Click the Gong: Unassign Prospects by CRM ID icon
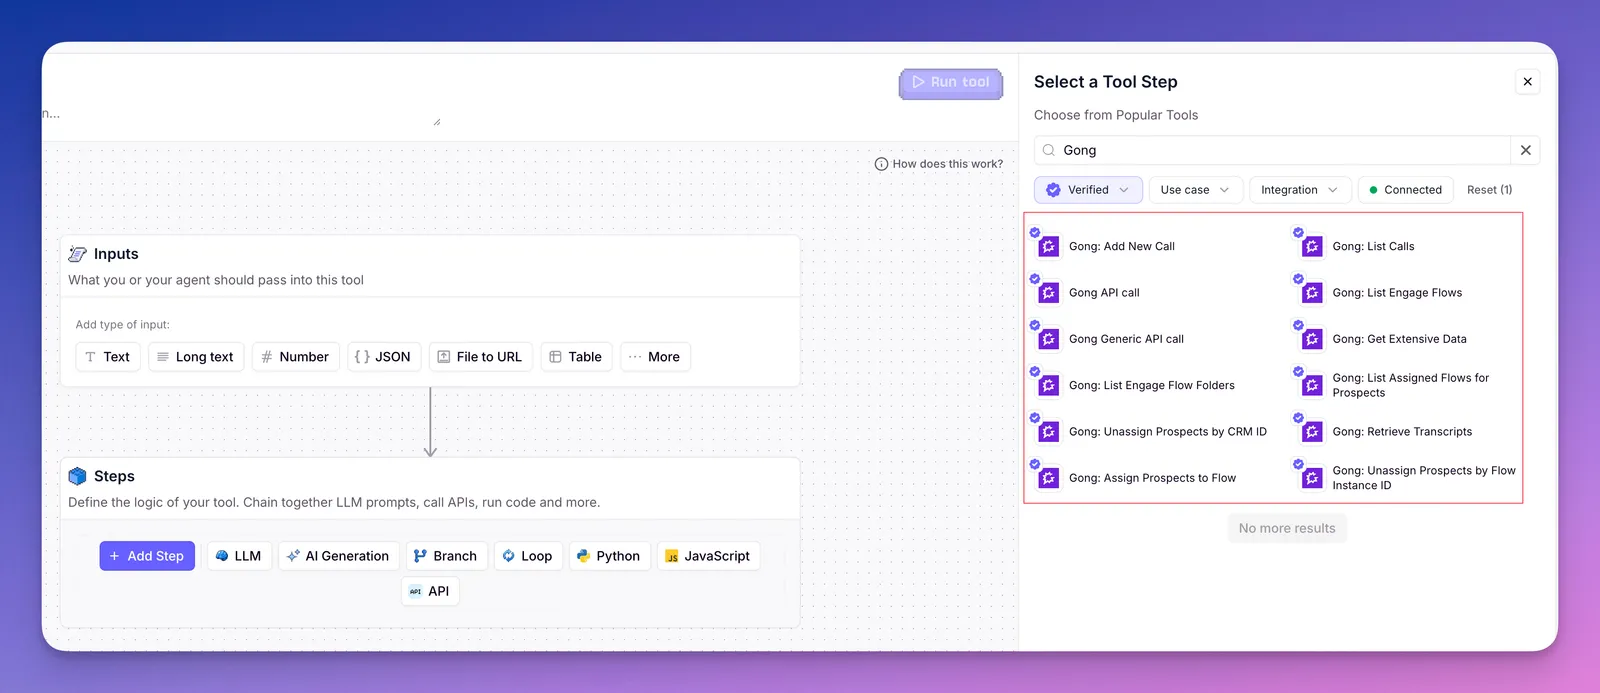The image size is (1600, 693). (x=1048, y=432)
